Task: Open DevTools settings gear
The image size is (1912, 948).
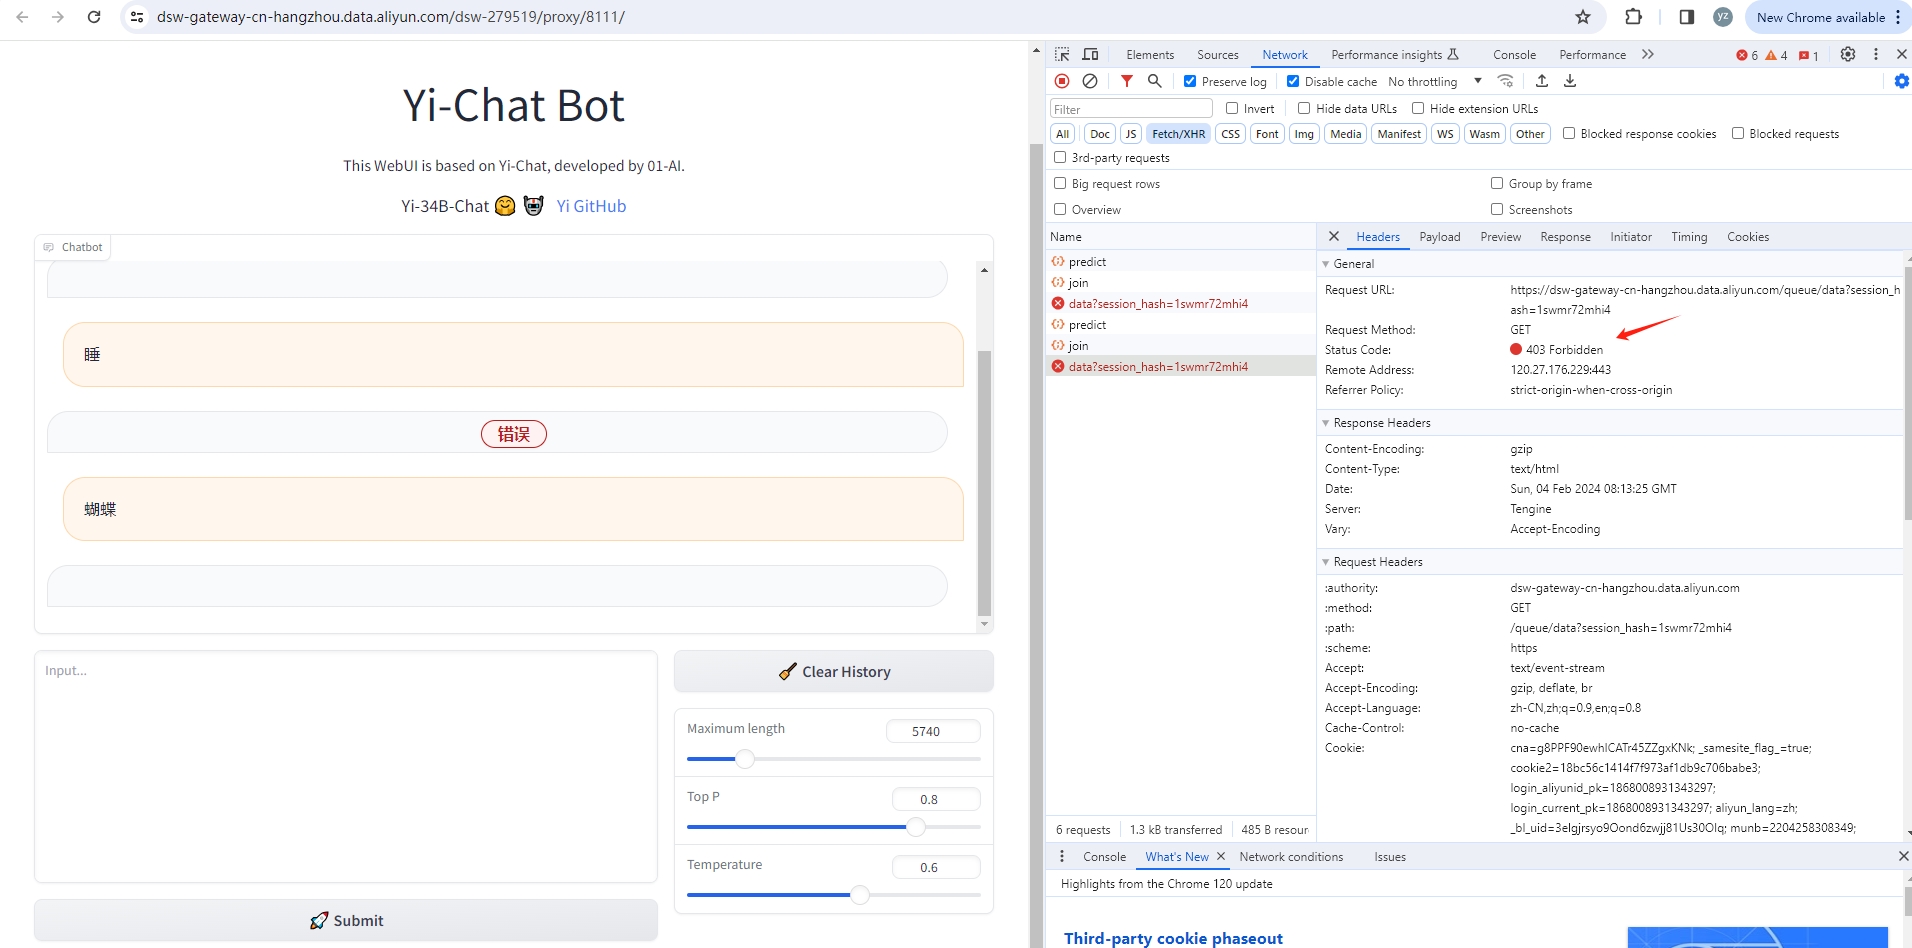Action: click(1848, 54)
